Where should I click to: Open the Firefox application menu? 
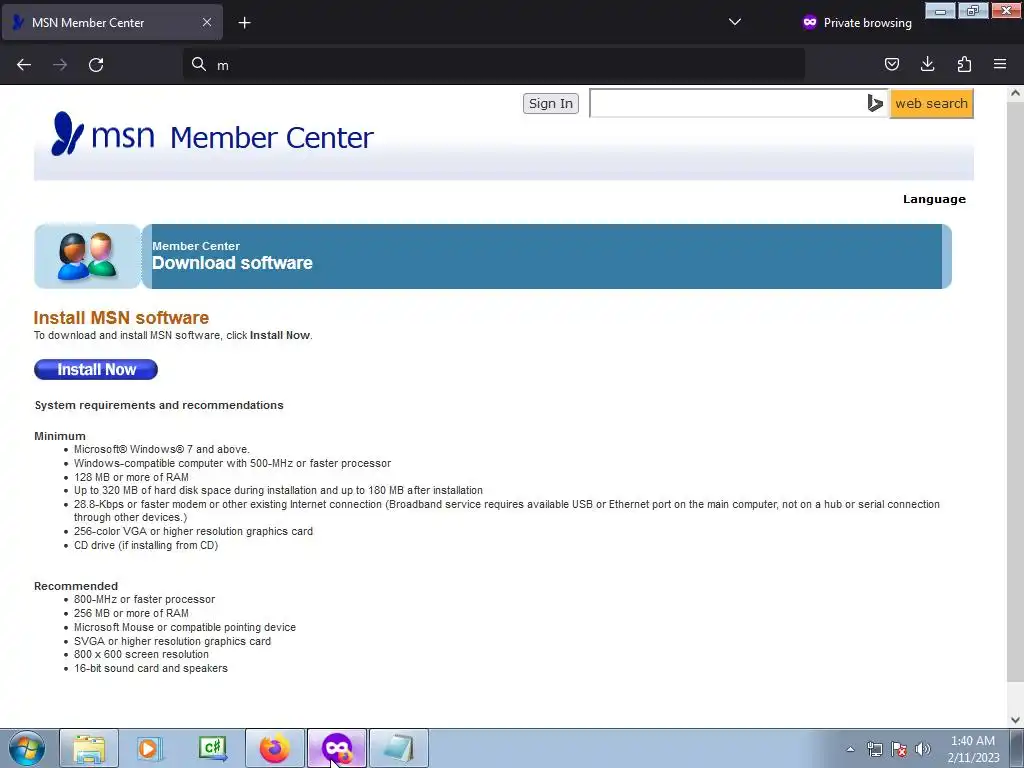point(1000,64)
